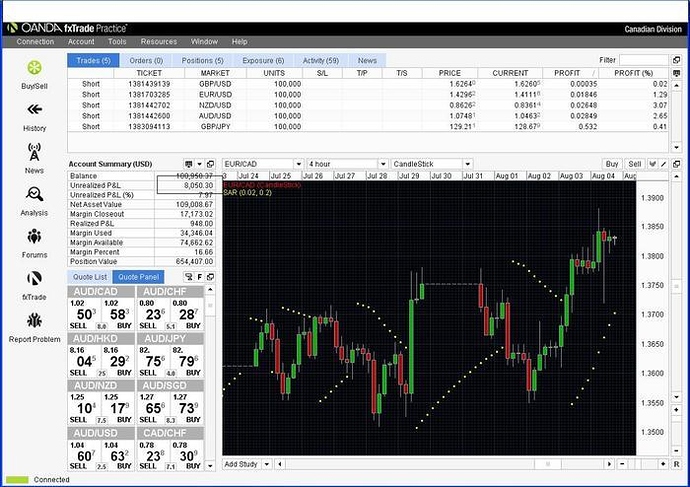Open the History icon in the sidebar
The width and height of the screenshot is (690, 487).
[34, 109]
